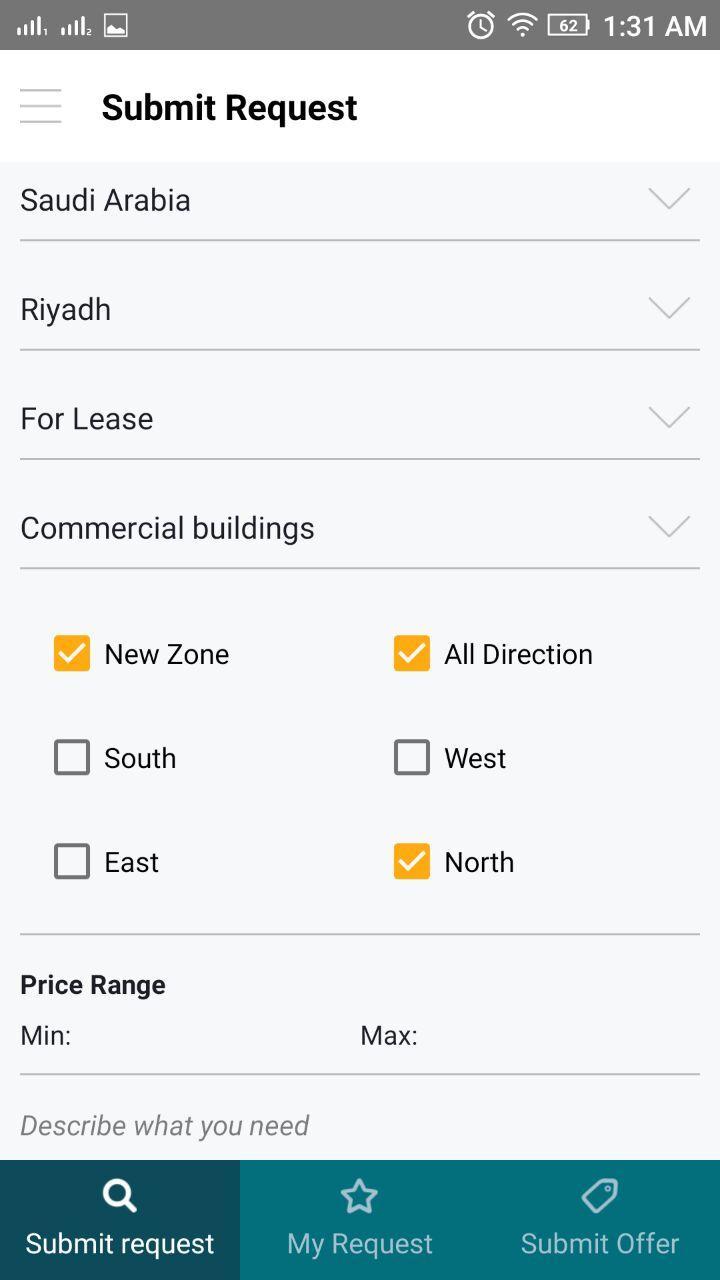Switch to the My Request tab
Screen dimensions: 720x1280
(x=360, y=1220)
